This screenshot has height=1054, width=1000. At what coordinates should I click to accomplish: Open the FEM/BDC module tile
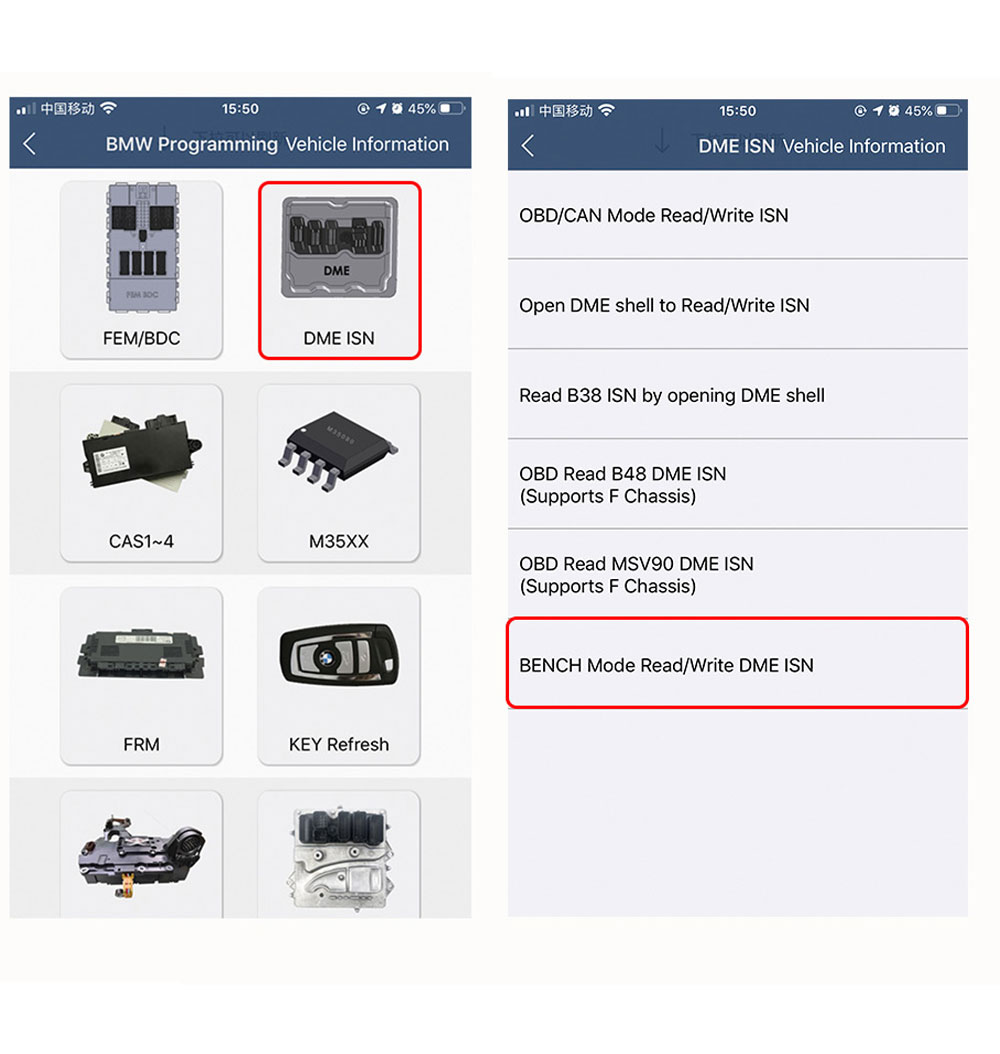pyautogui.click(x=141, y=270)
